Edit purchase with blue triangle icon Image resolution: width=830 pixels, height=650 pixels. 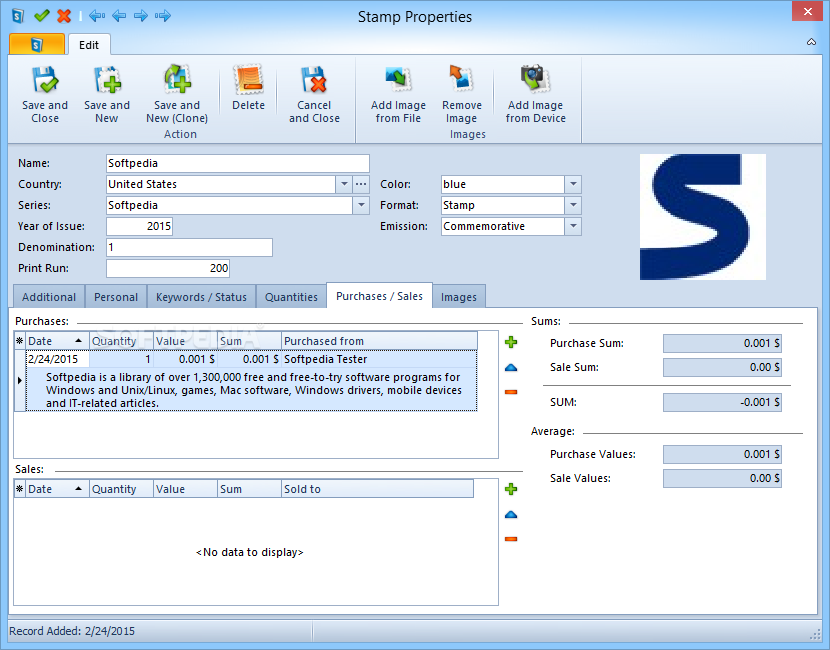pos(511,367)
